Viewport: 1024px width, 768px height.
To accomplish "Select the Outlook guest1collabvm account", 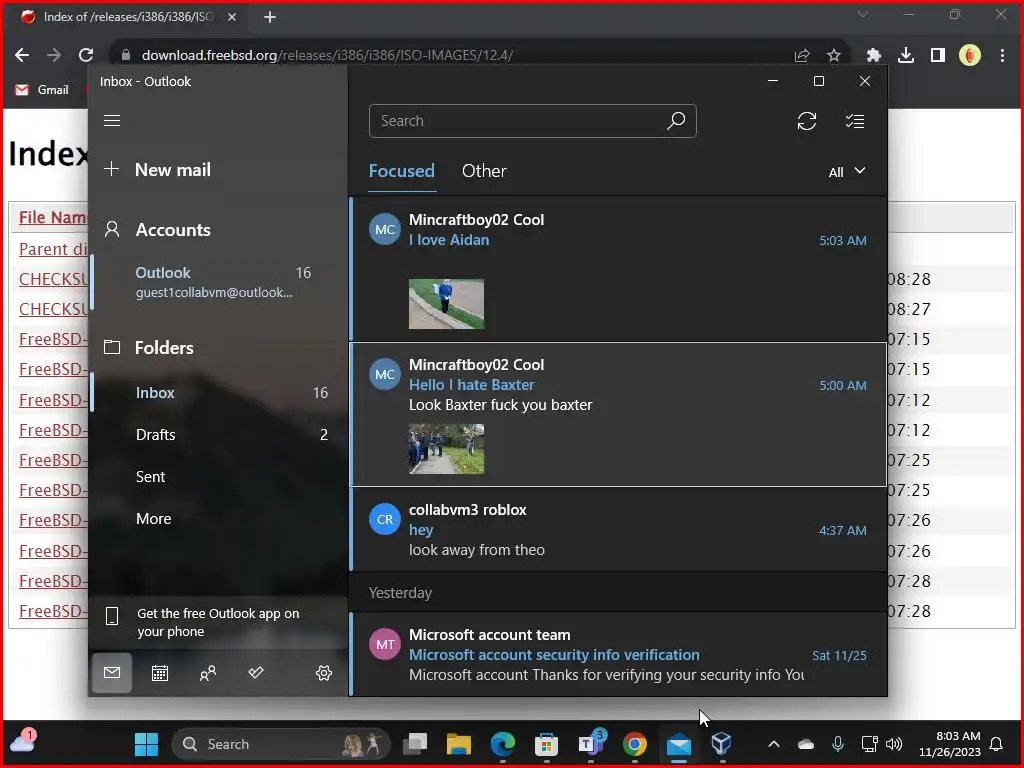I will coord(219,282).
